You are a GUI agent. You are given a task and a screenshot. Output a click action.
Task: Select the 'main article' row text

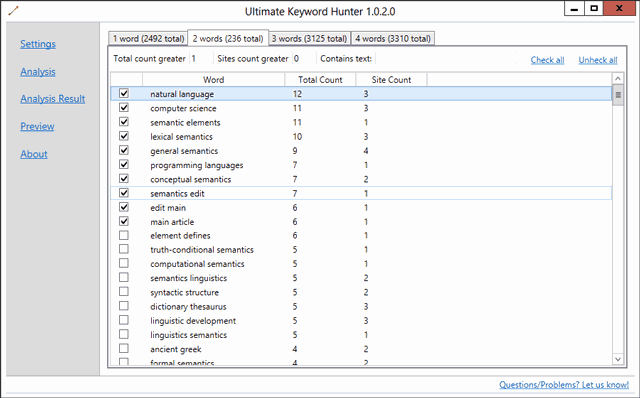(x=172, y=222)
